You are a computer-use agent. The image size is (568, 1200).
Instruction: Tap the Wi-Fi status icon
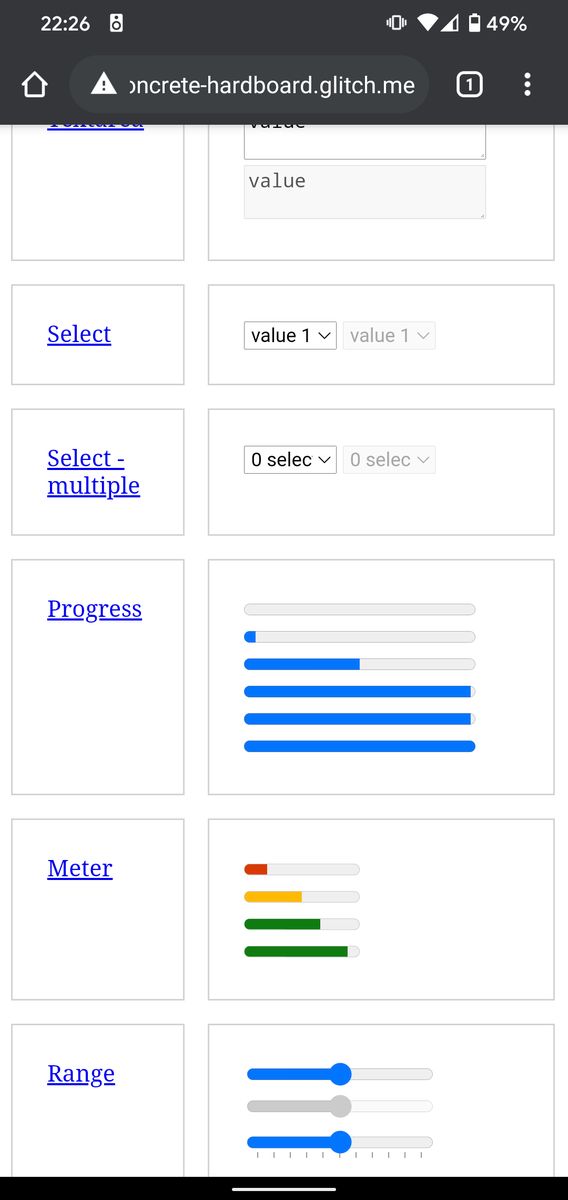point(428,23)
